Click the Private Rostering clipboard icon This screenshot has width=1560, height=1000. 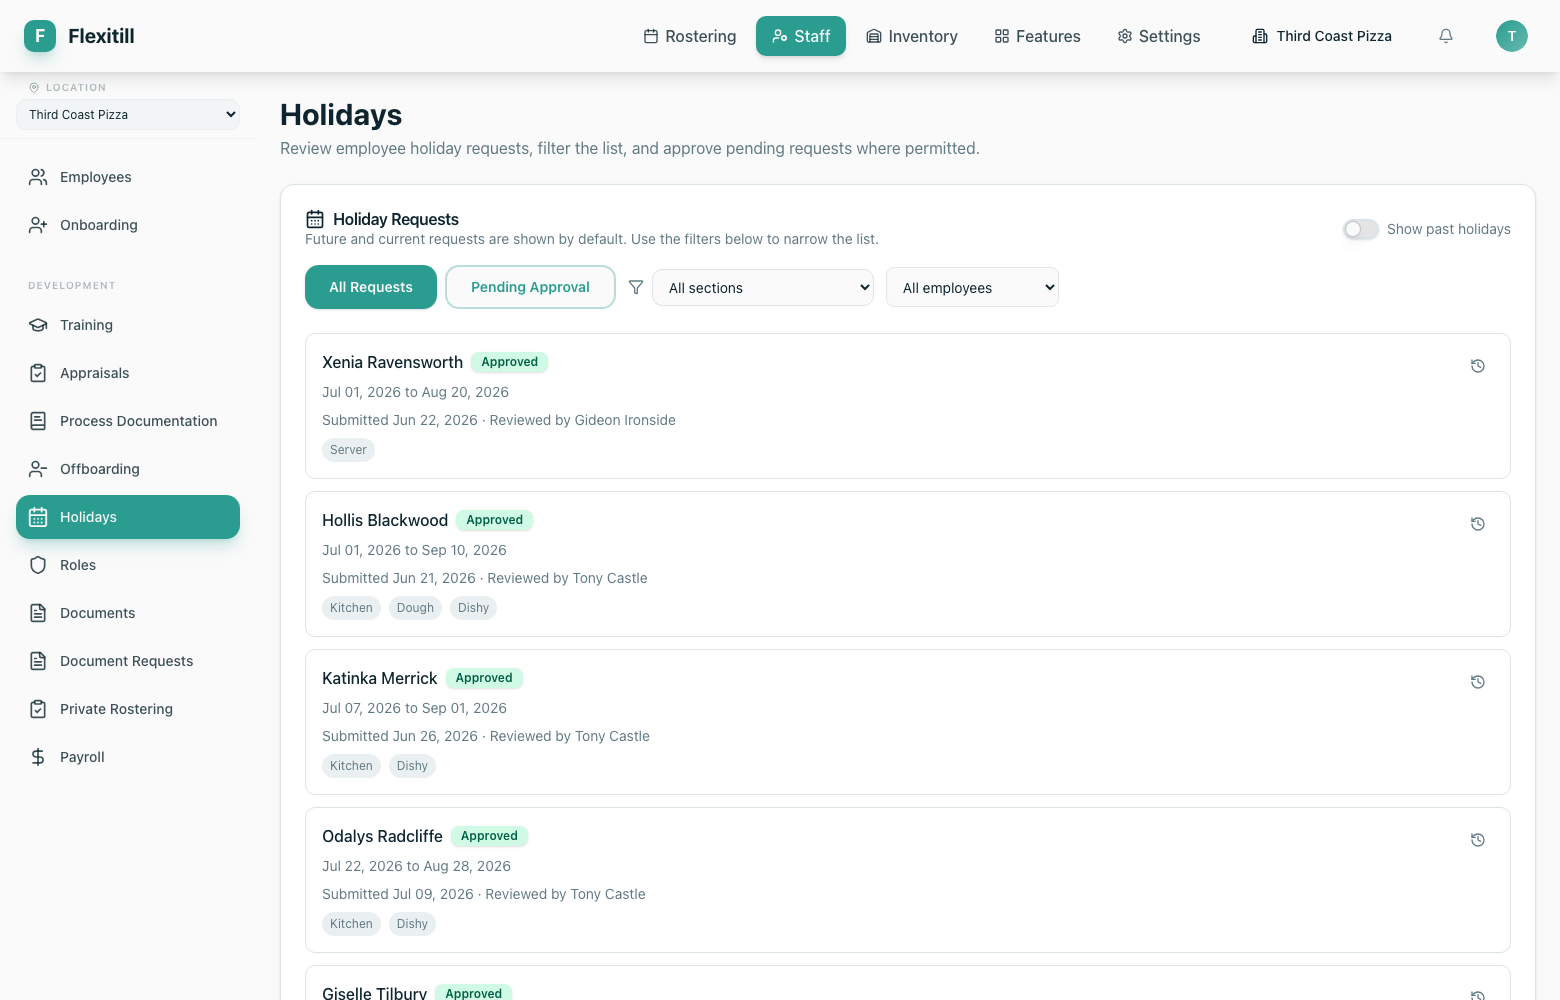[x=38, y=709]
